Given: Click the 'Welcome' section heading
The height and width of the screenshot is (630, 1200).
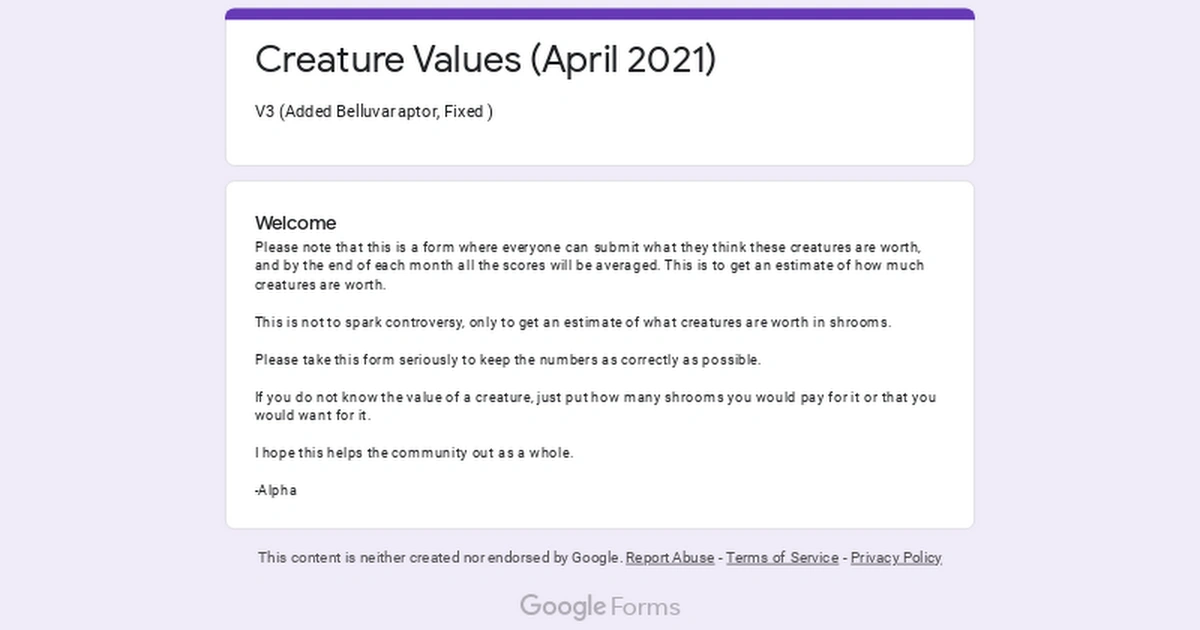Looking at the screenshot, I should (295, 222).
